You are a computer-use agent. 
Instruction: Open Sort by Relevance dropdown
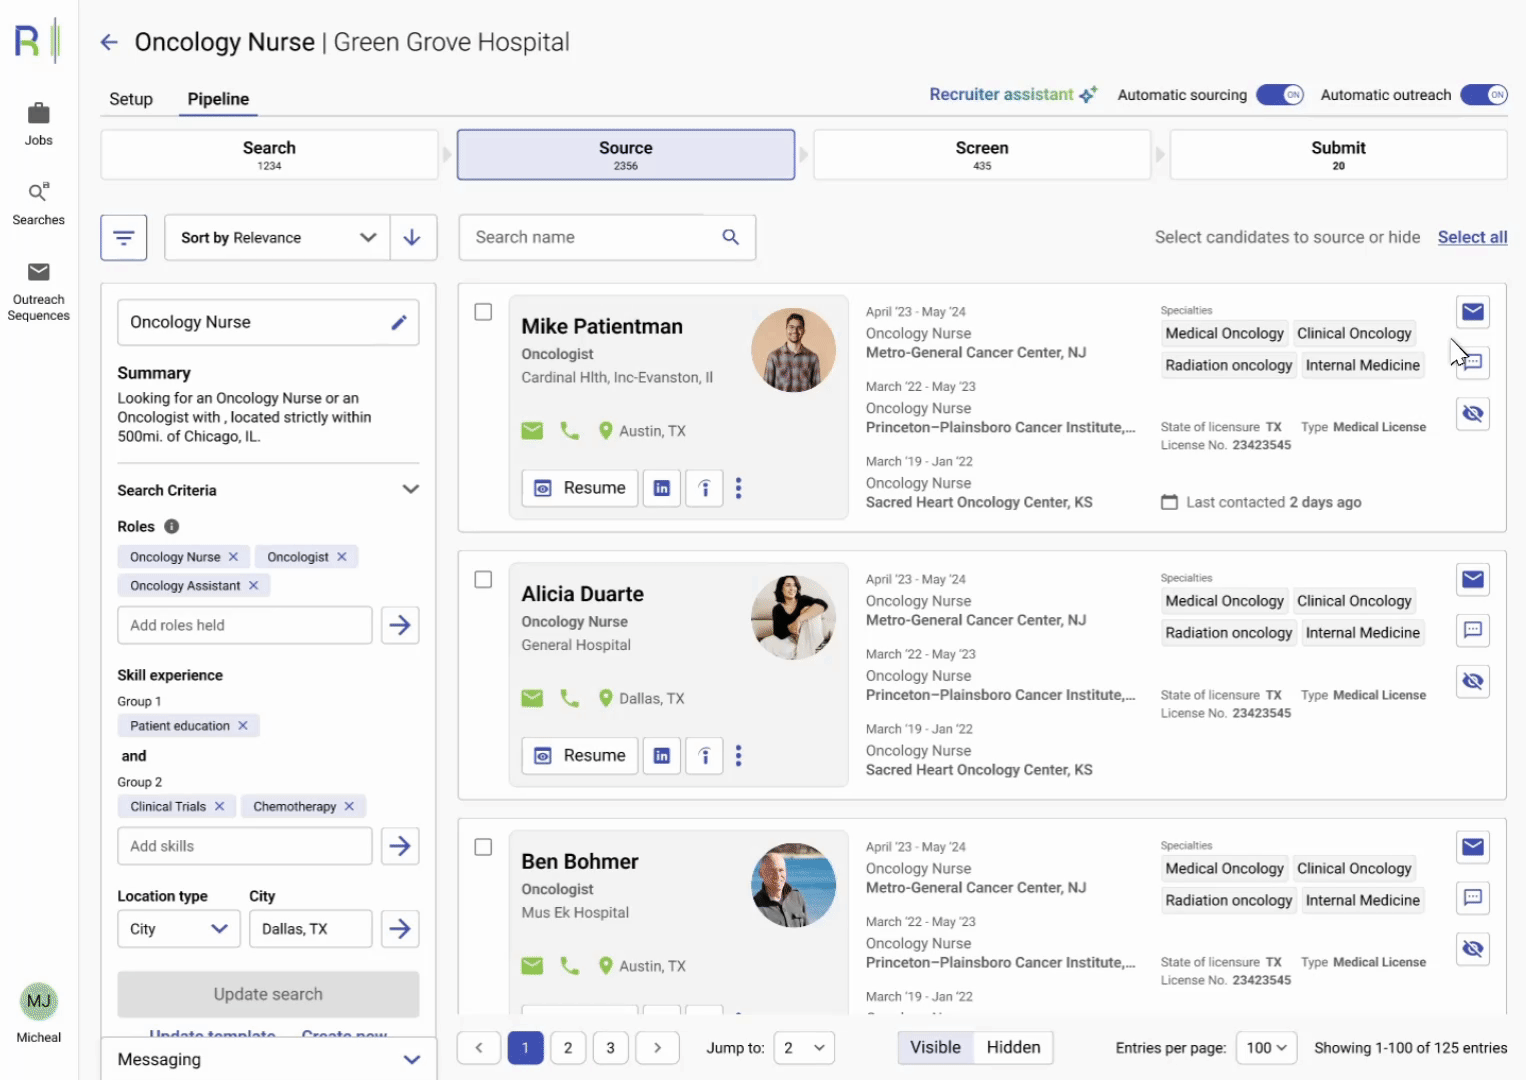click(x=277, y=238)
